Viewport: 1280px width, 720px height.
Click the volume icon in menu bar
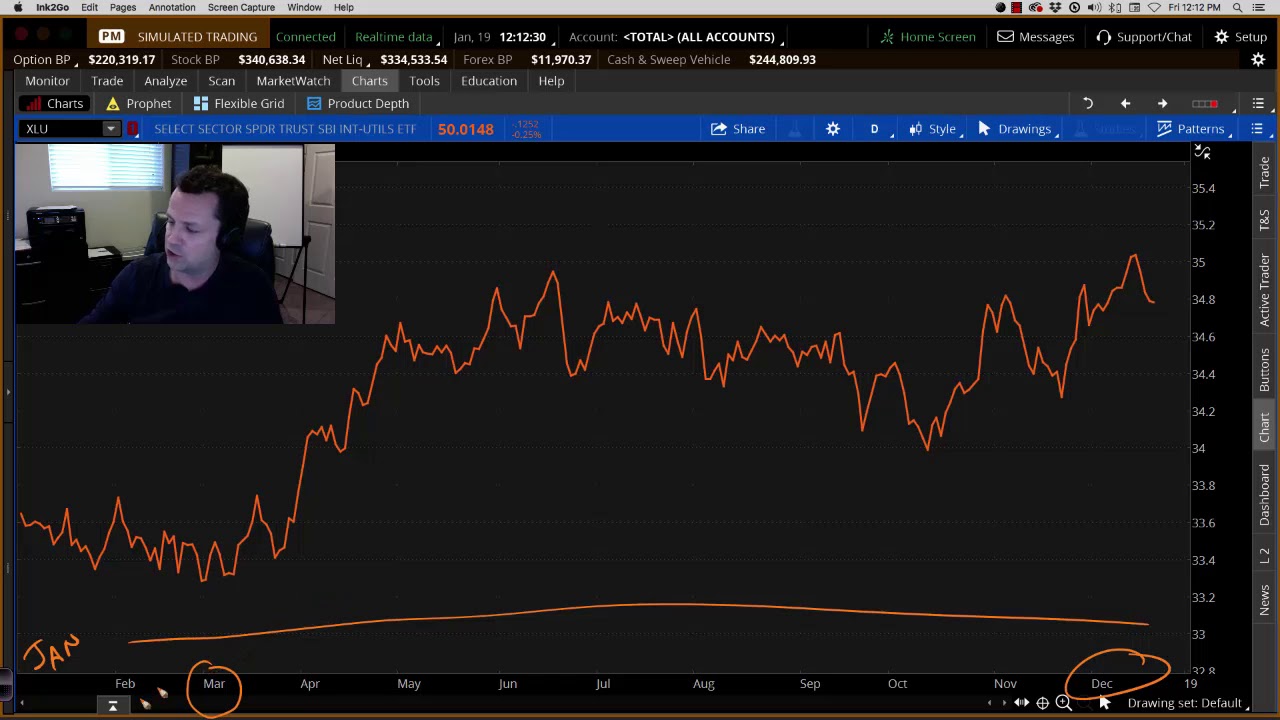pos(1095,7)
